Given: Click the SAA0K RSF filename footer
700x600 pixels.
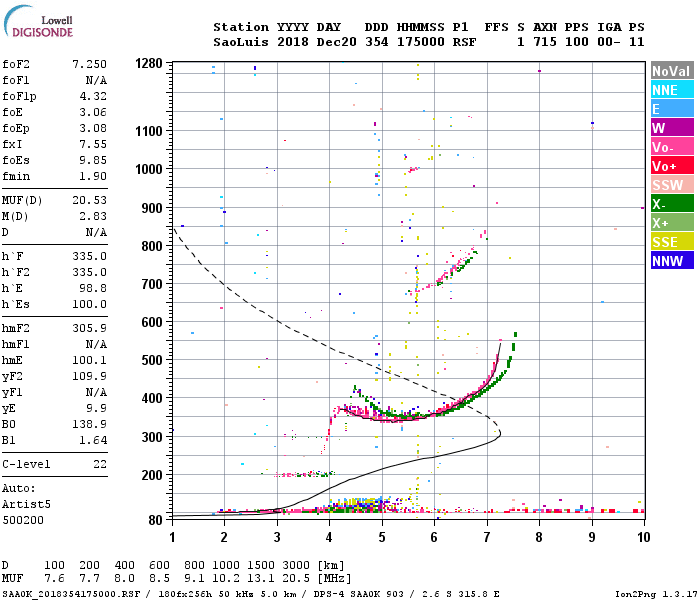Looking at the screenshot, I should click(x=71, y=594).
